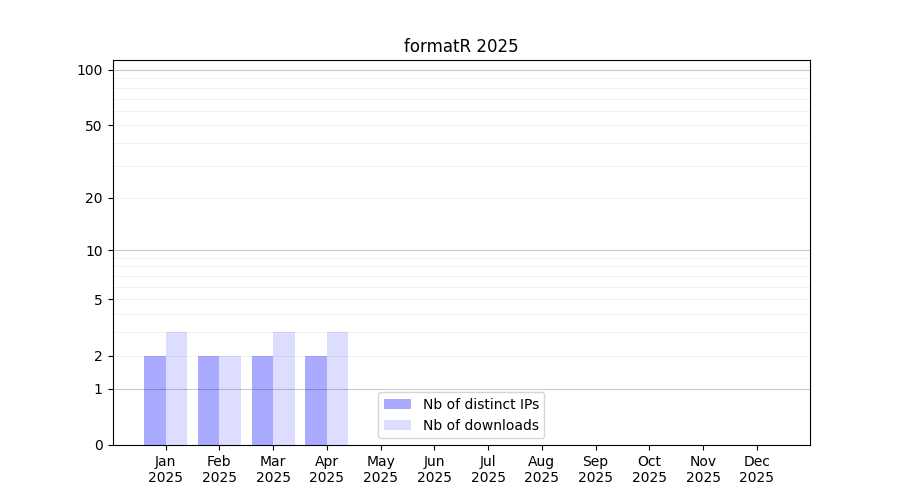Click the "Jan 2025" x-axis label
This screenshot has width=900, height=500.
165,469
